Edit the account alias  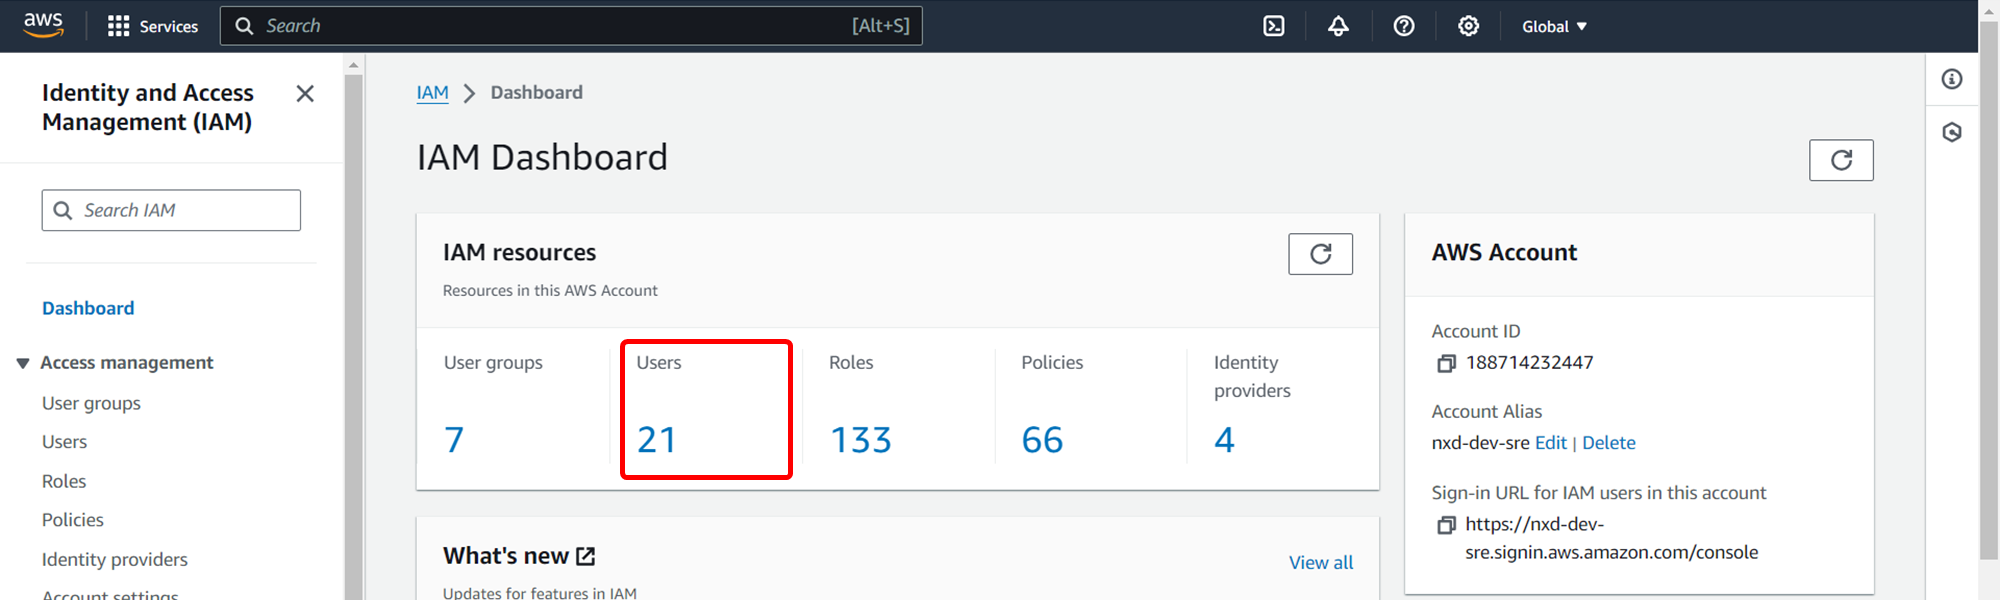[x=1550, y=443]
